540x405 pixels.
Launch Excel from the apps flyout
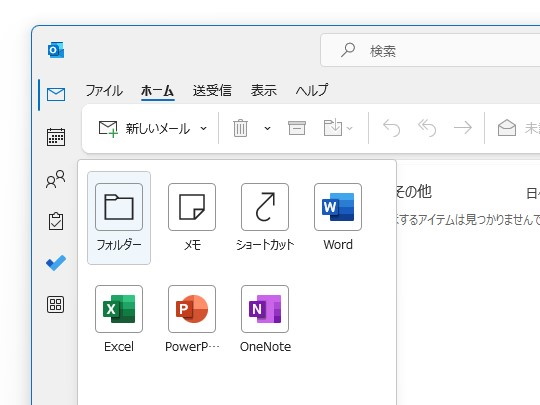(x=119, y=320)
